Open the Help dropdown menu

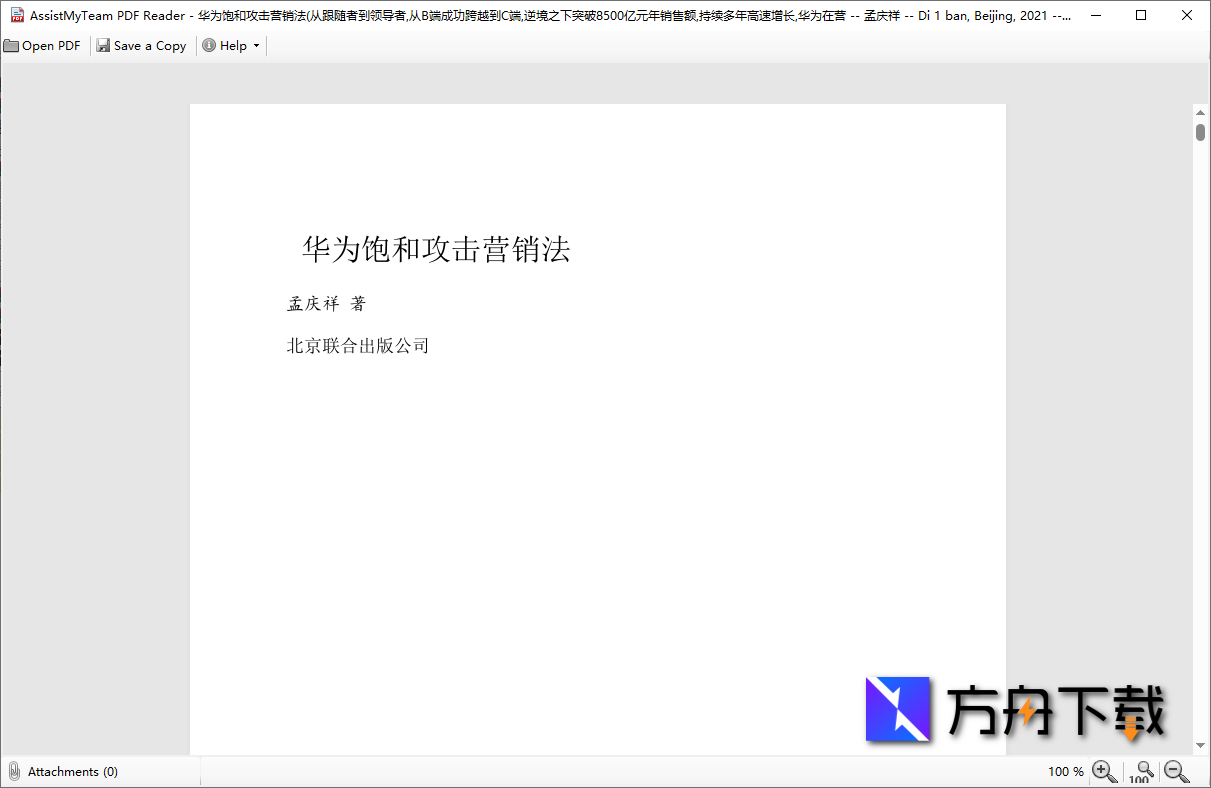[x=231, y=45]
